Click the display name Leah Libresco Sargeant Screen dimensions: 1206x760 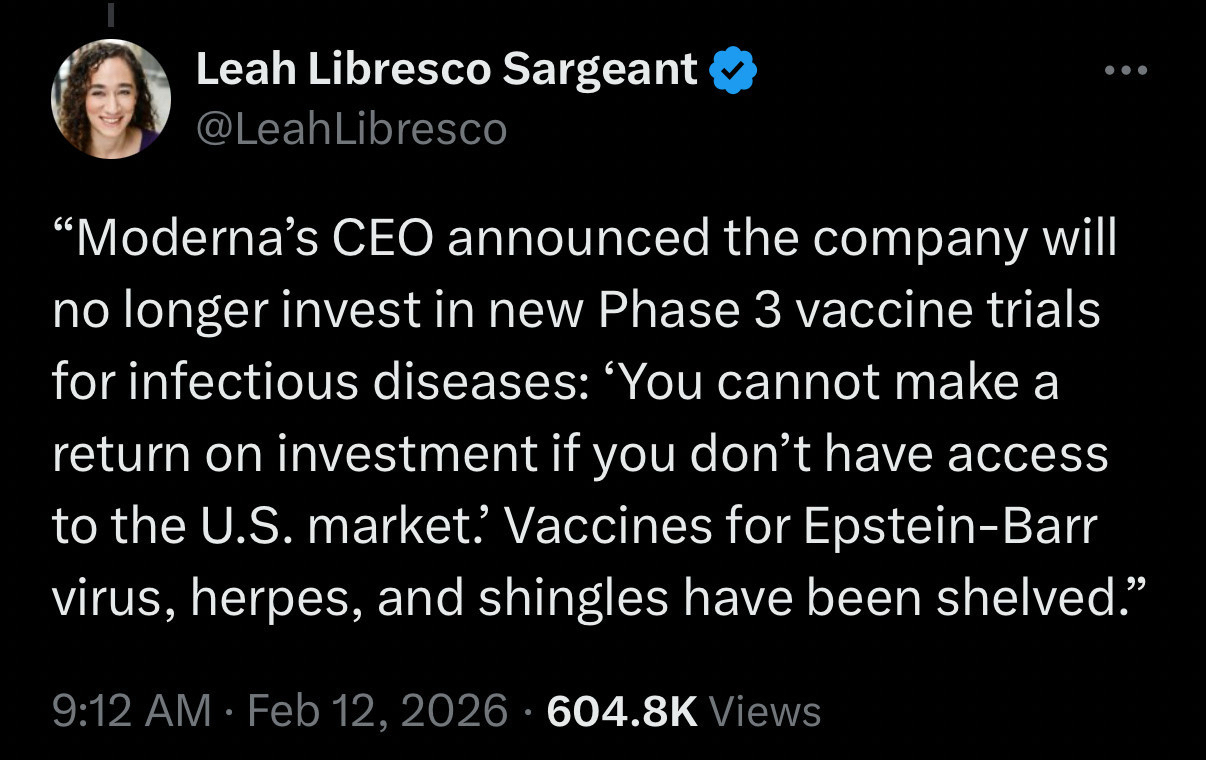446,69
